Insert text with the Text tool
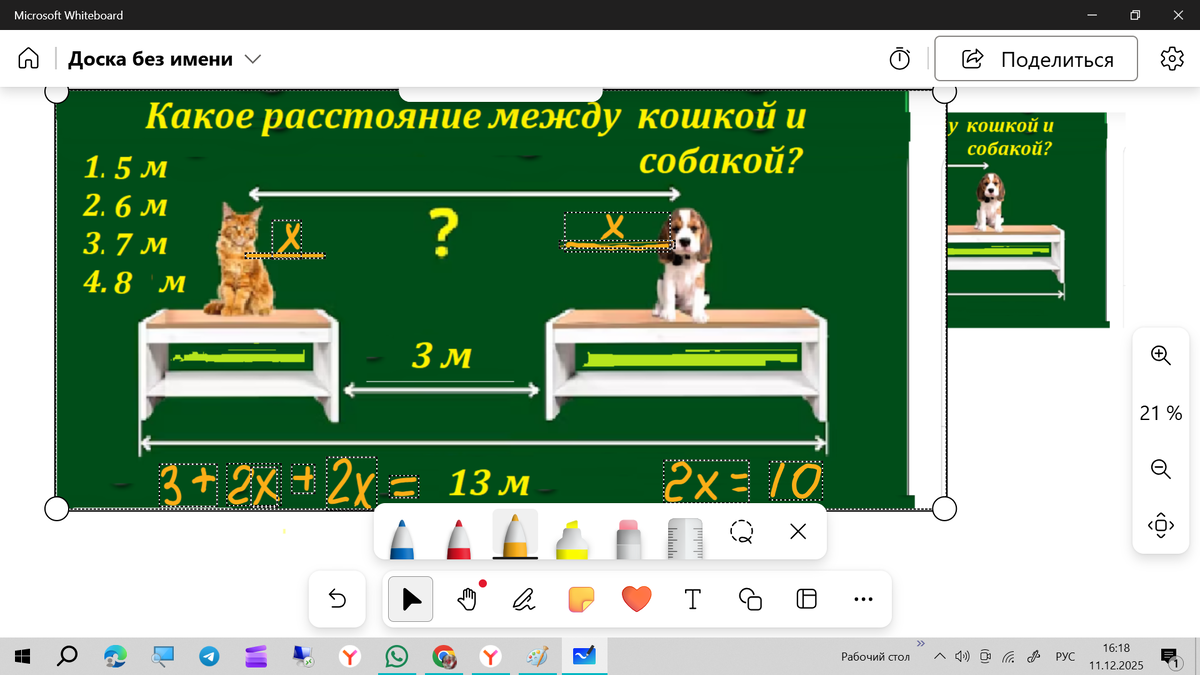Screen dimensions: 1200x675 coord(692,599)
